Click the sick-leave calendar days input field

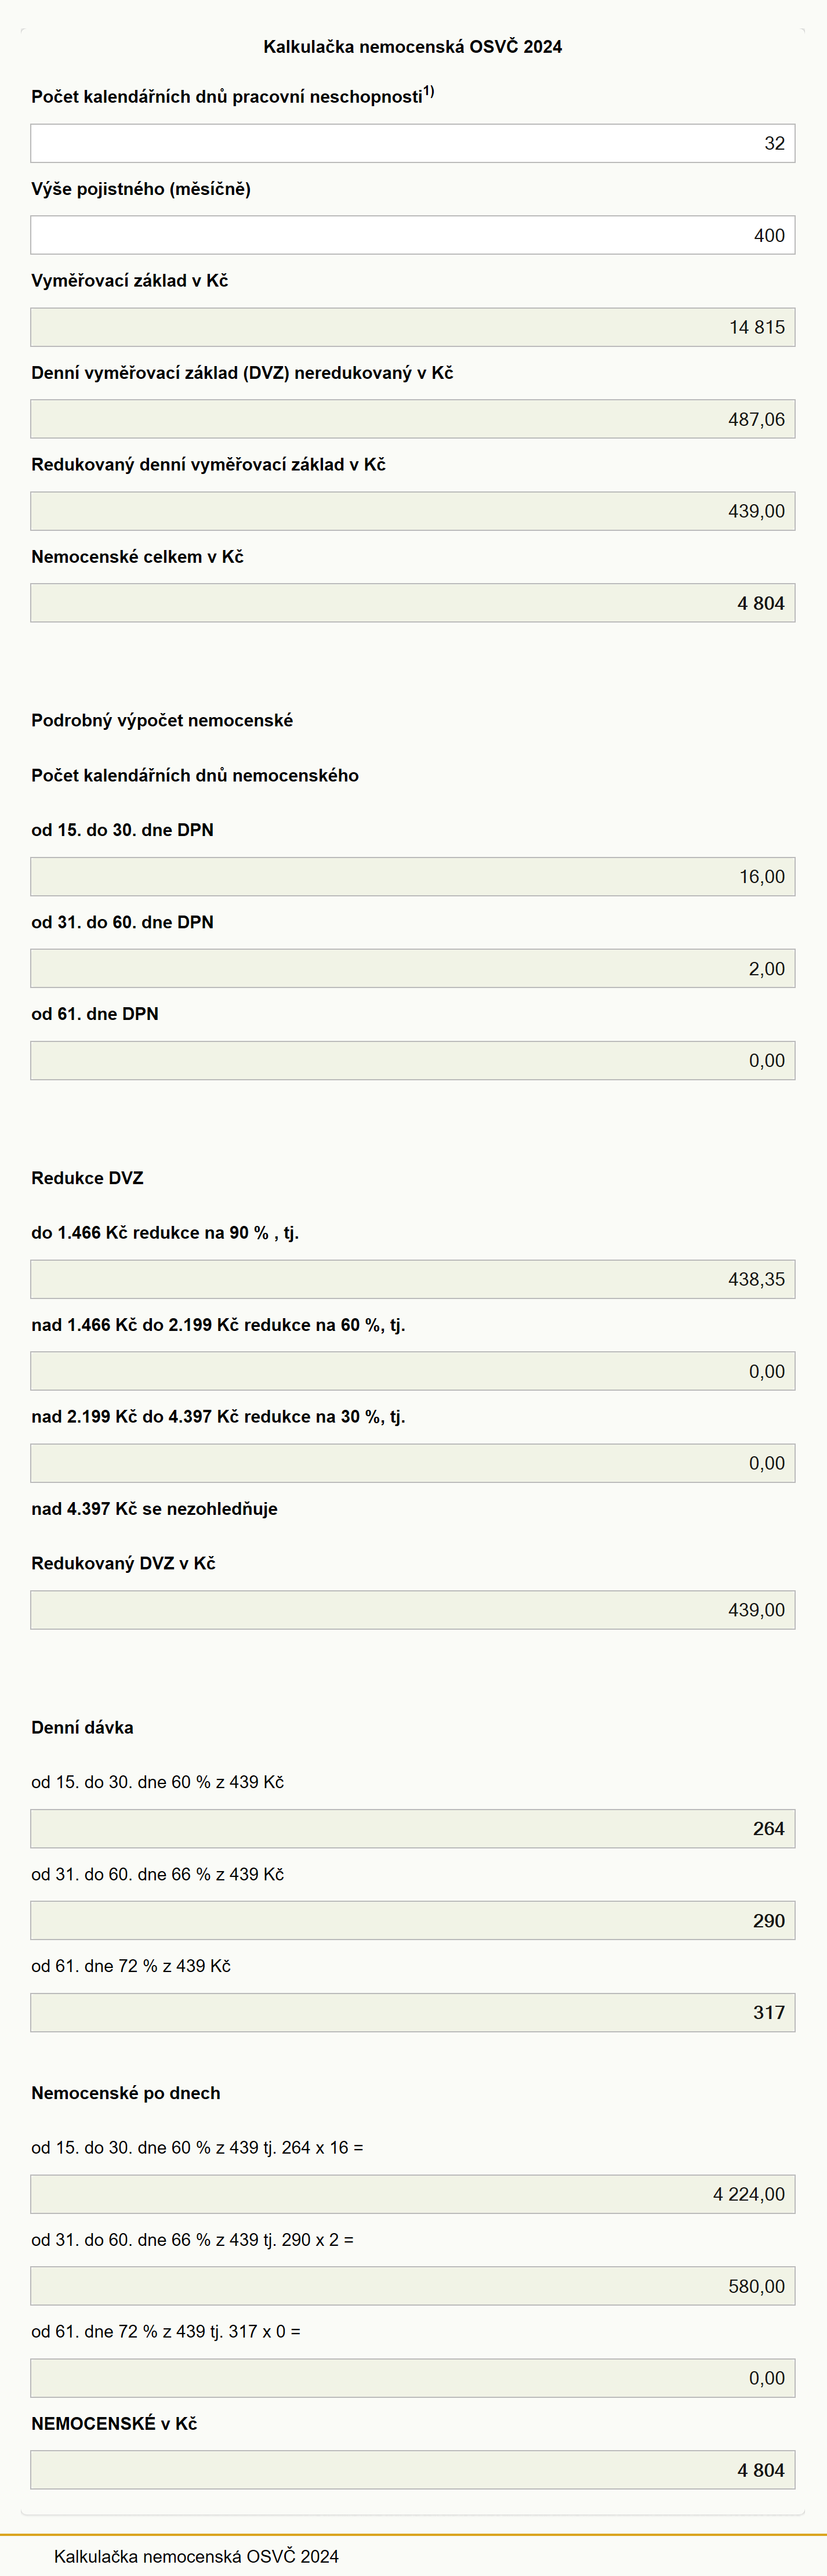point(413,143)
